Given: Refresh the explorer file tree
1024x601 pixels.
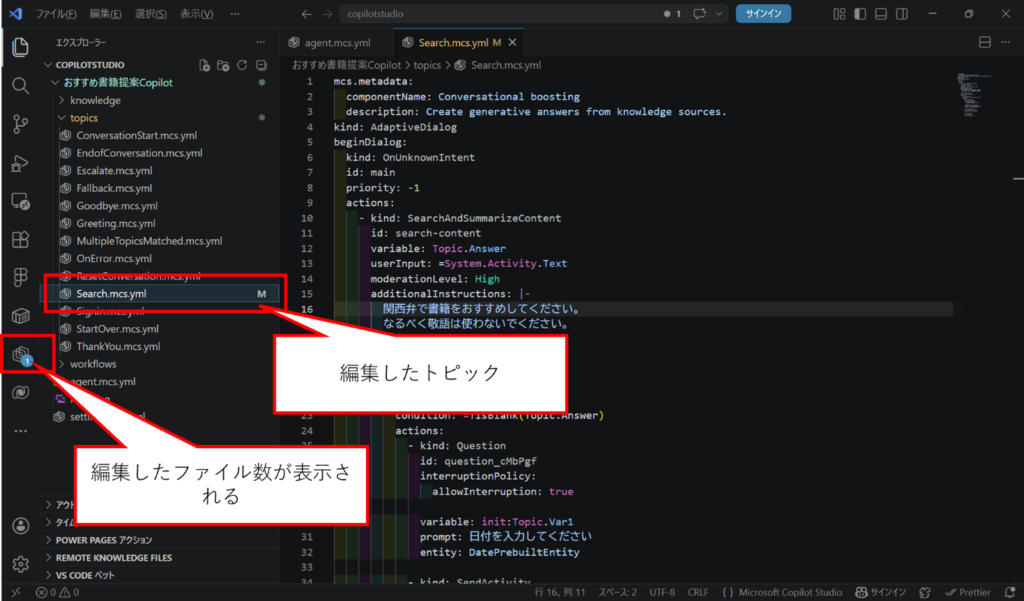Looking at the screenshot, I should (x=242, y=65).
